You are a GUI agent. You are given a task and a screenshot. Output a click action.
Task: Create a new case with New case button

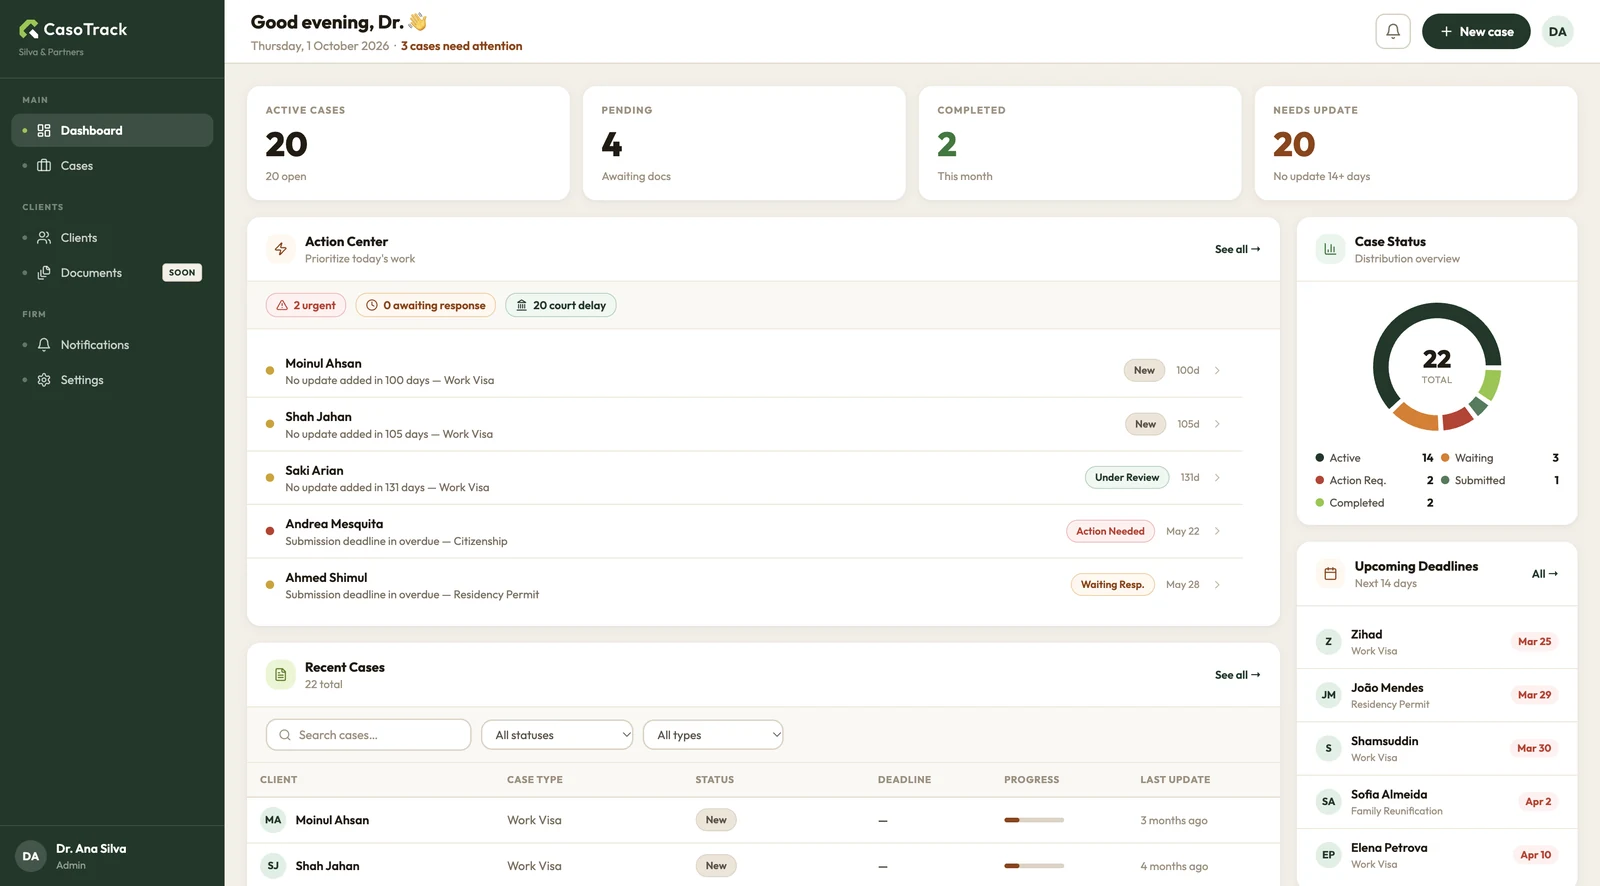click(x=1476, y=31)
